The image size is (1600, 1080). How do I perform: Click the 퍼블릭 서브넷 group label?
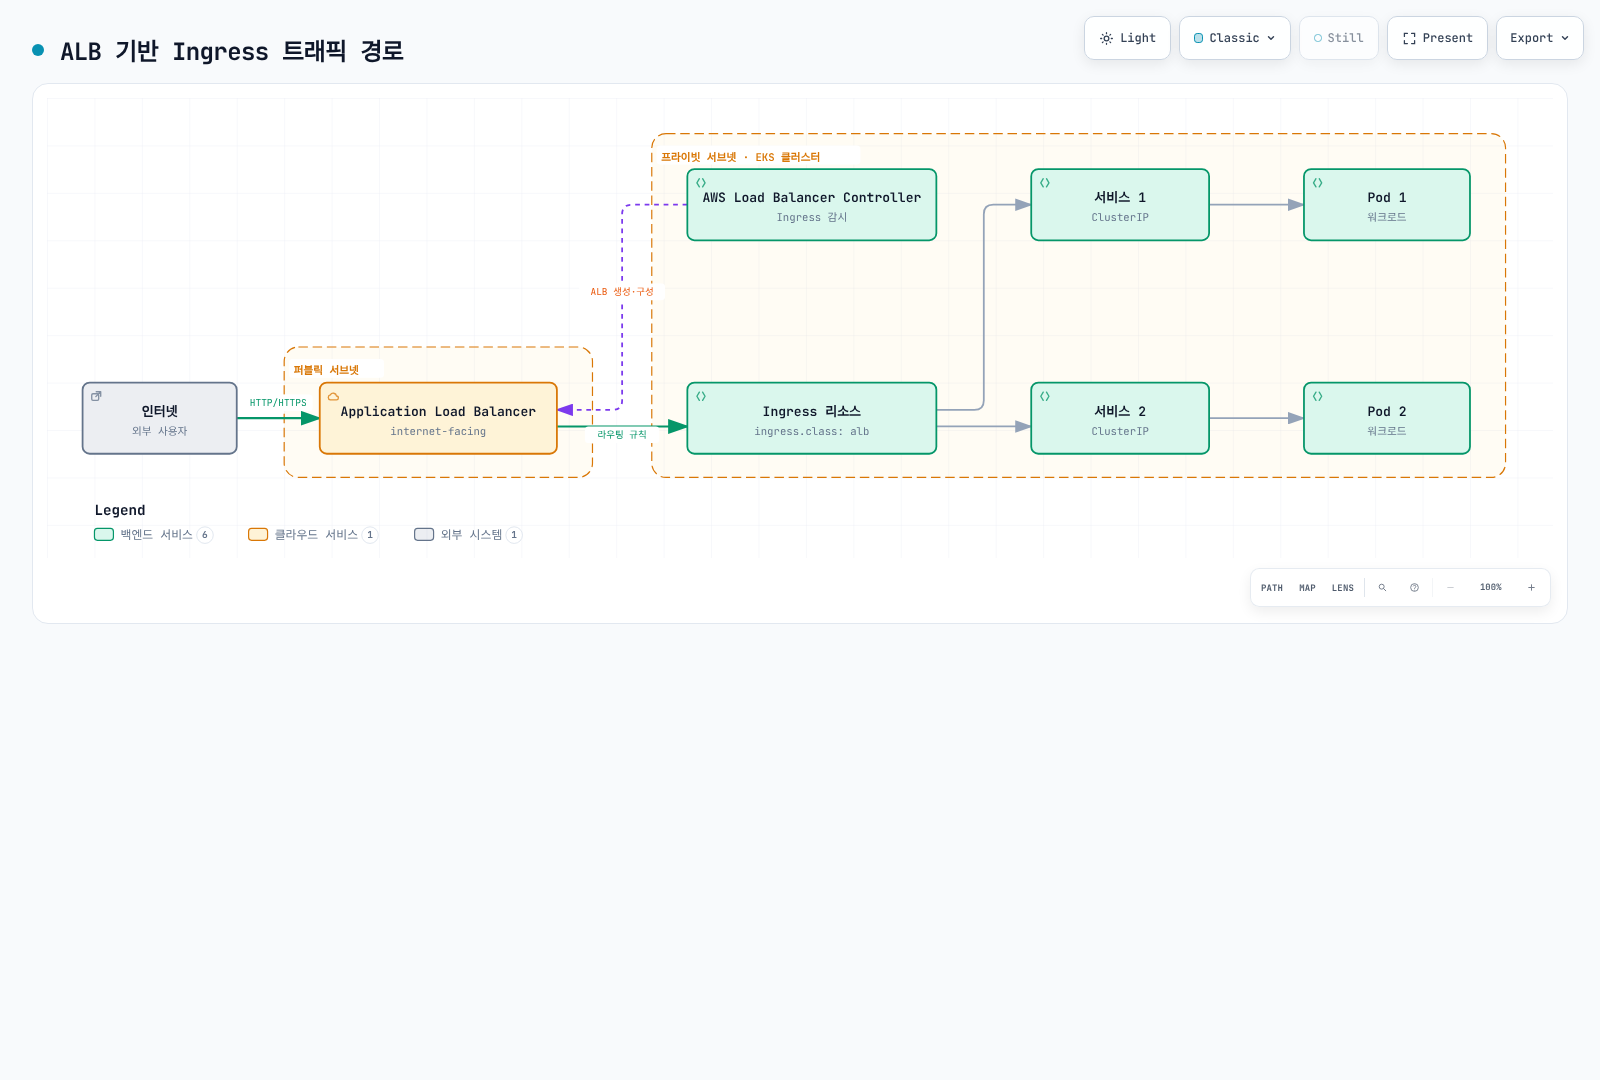[326, 370]
